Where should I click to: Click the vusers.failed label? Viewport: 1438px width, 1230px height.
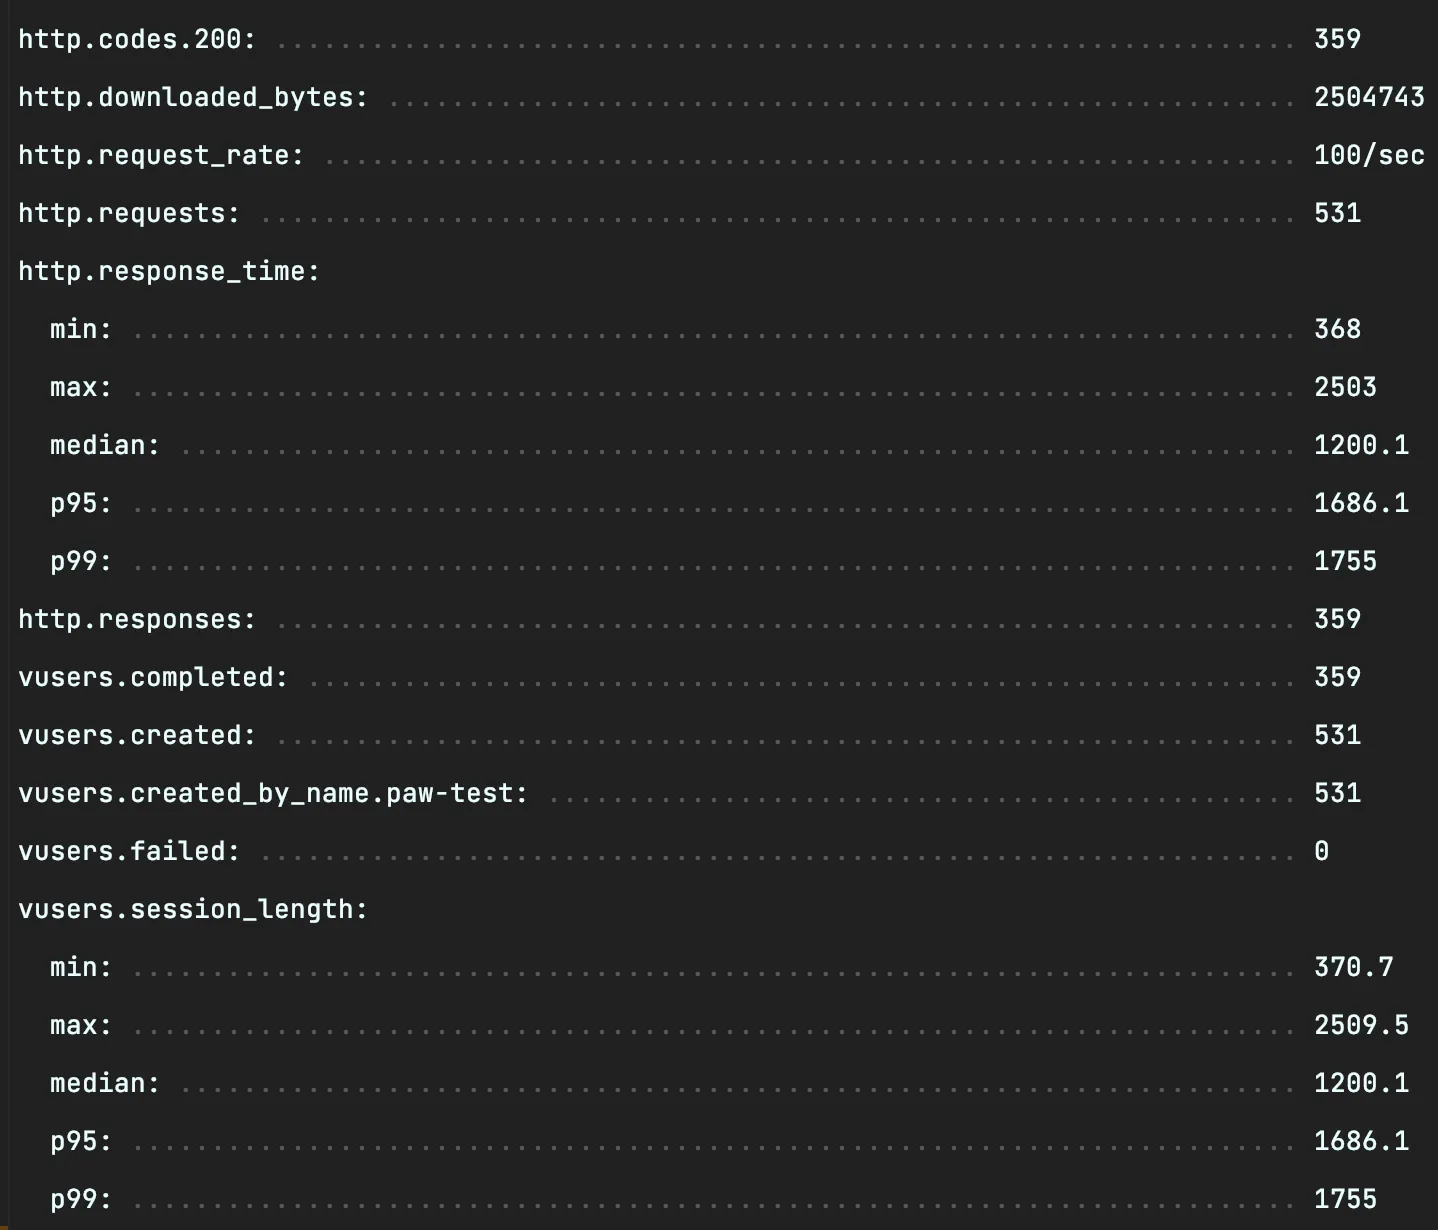(x=129, y=851)
